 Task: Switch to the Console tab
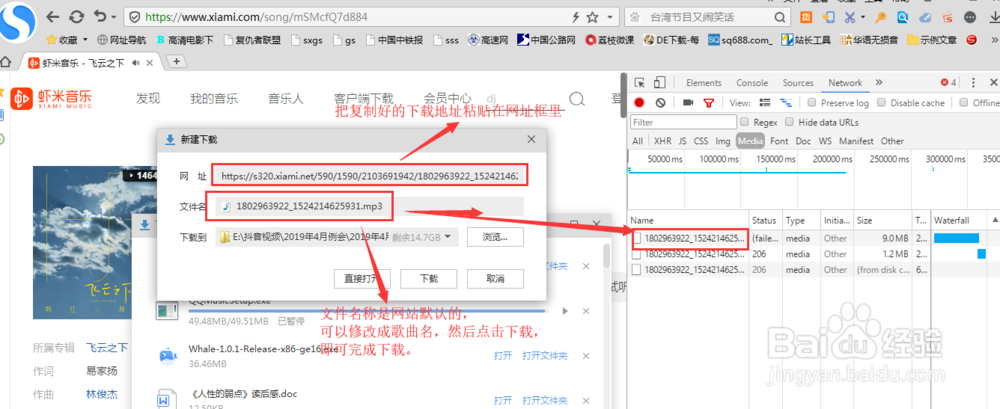752,83
